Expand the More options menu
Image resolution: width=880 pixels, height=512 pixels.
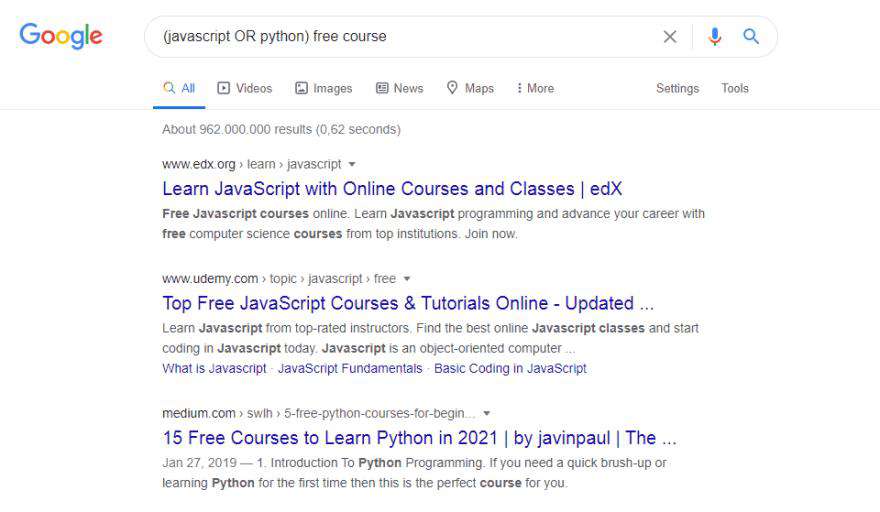(535, 88)
